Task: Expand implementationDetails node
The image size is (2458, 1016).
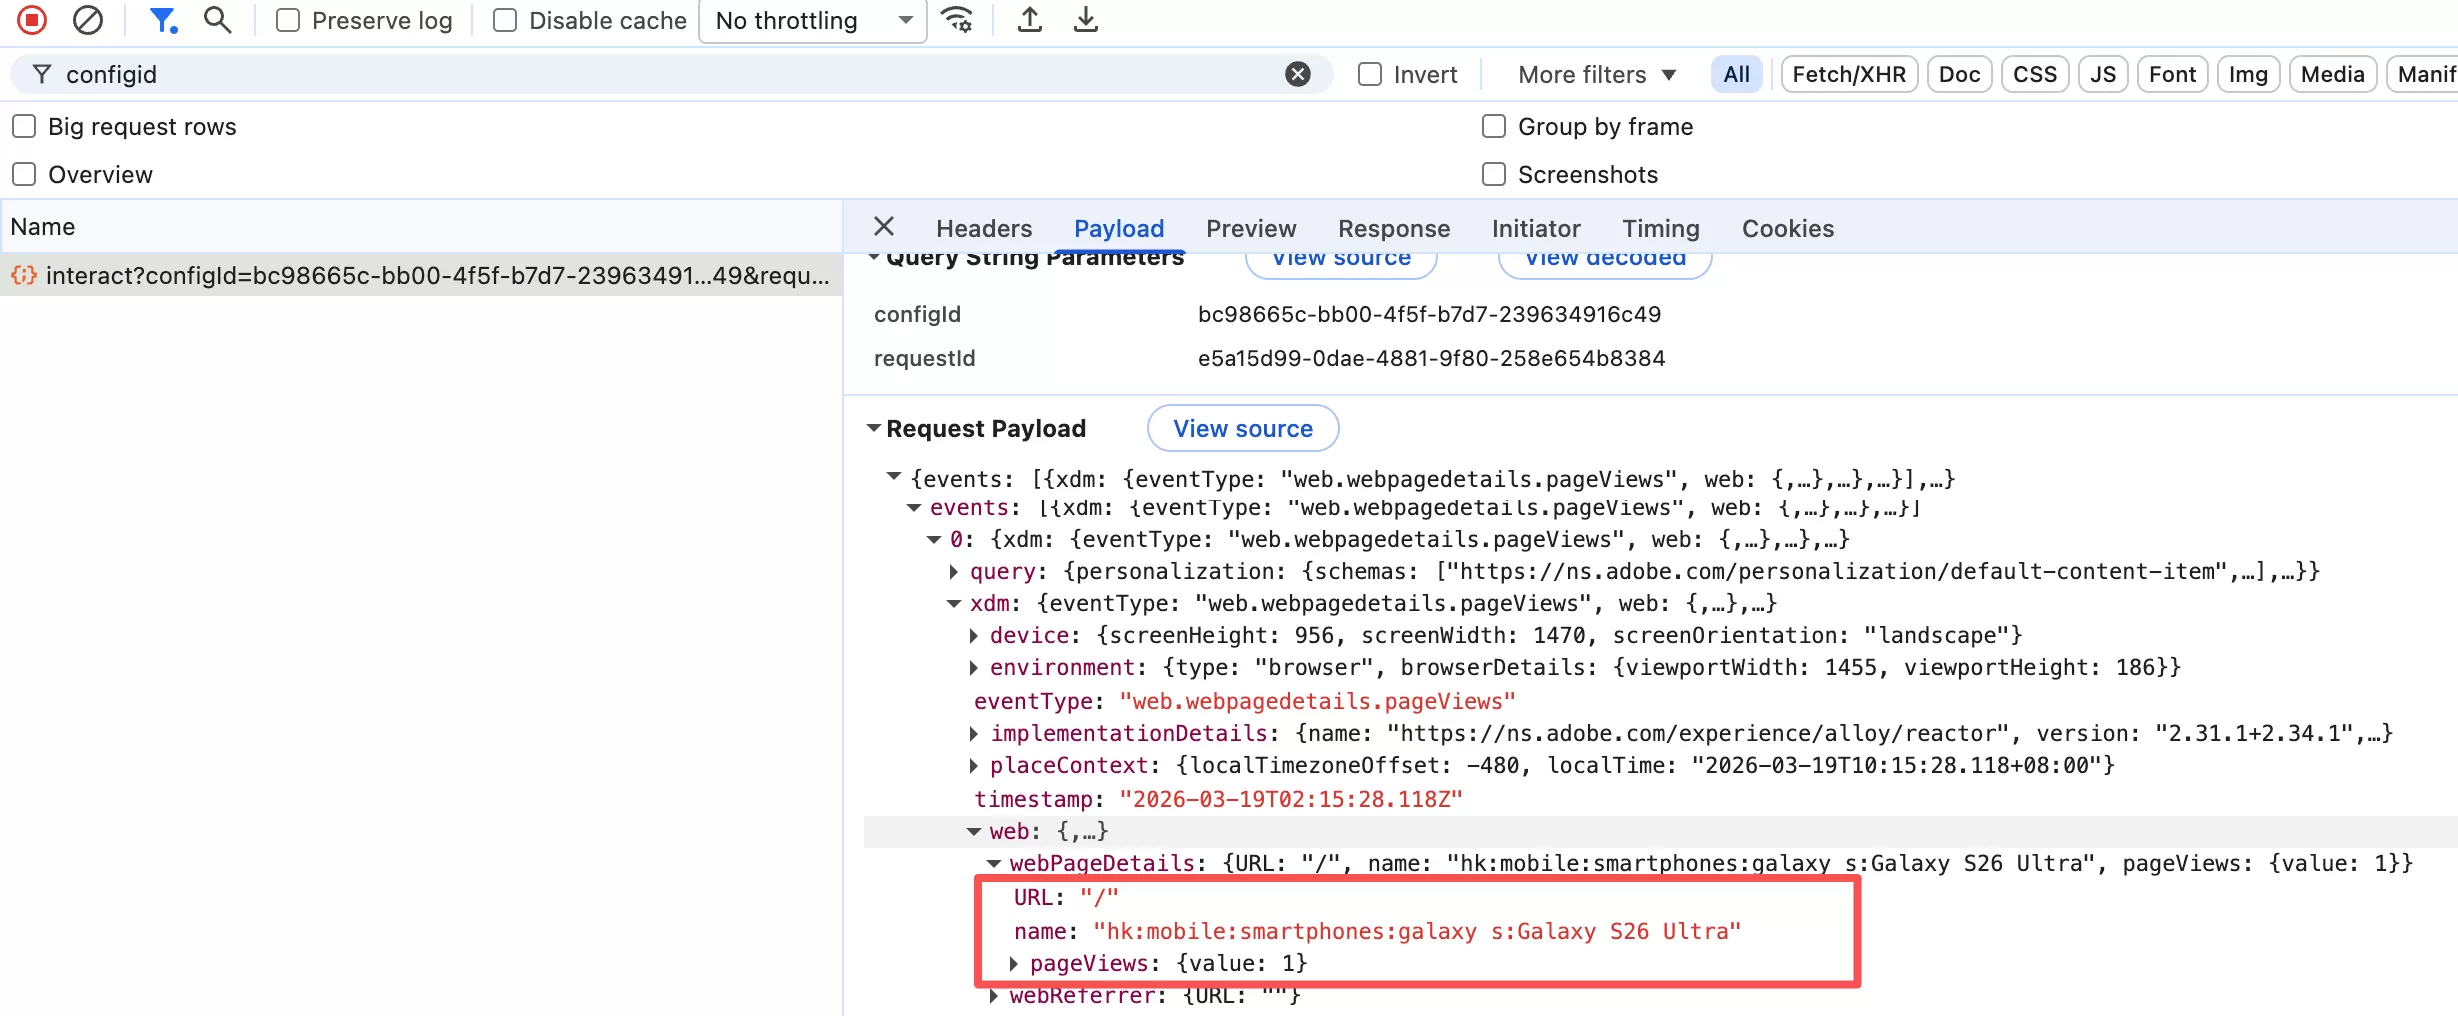Action: click(974, 734)
